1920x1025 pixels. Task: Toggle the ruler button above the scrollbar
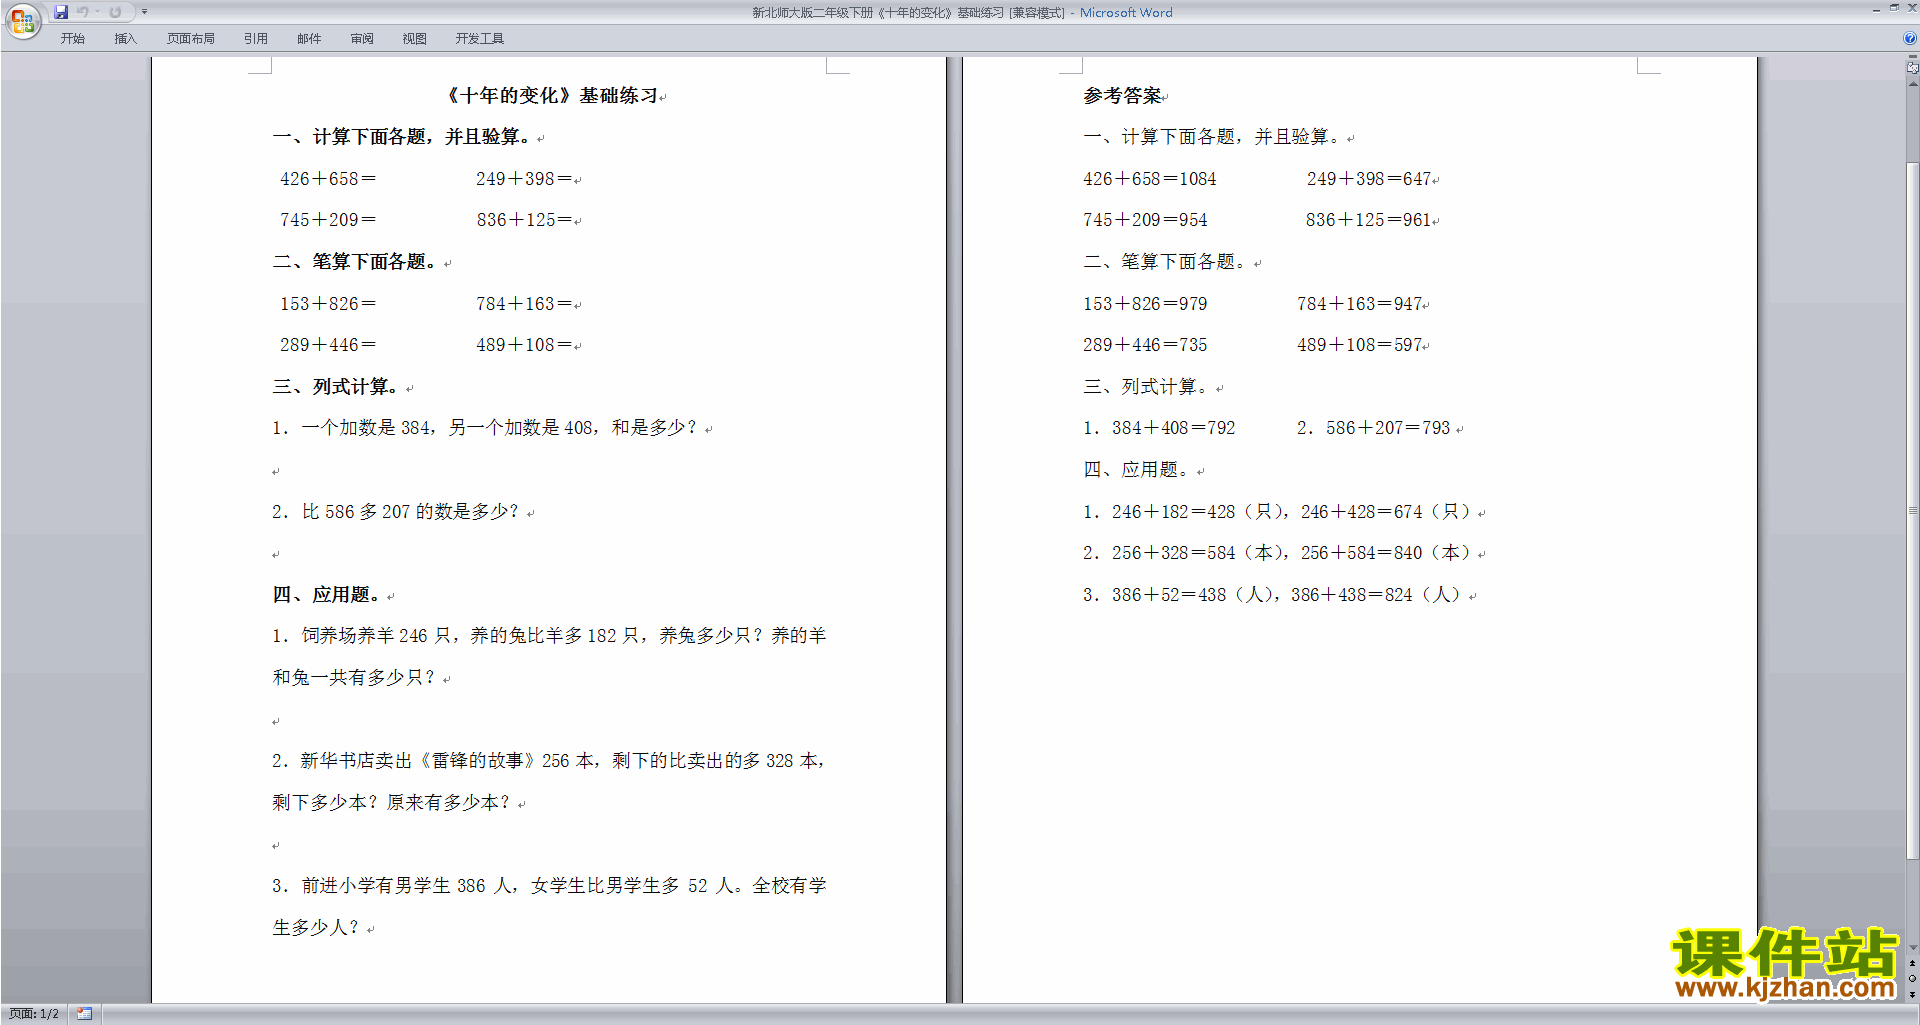pos(1912,67)
